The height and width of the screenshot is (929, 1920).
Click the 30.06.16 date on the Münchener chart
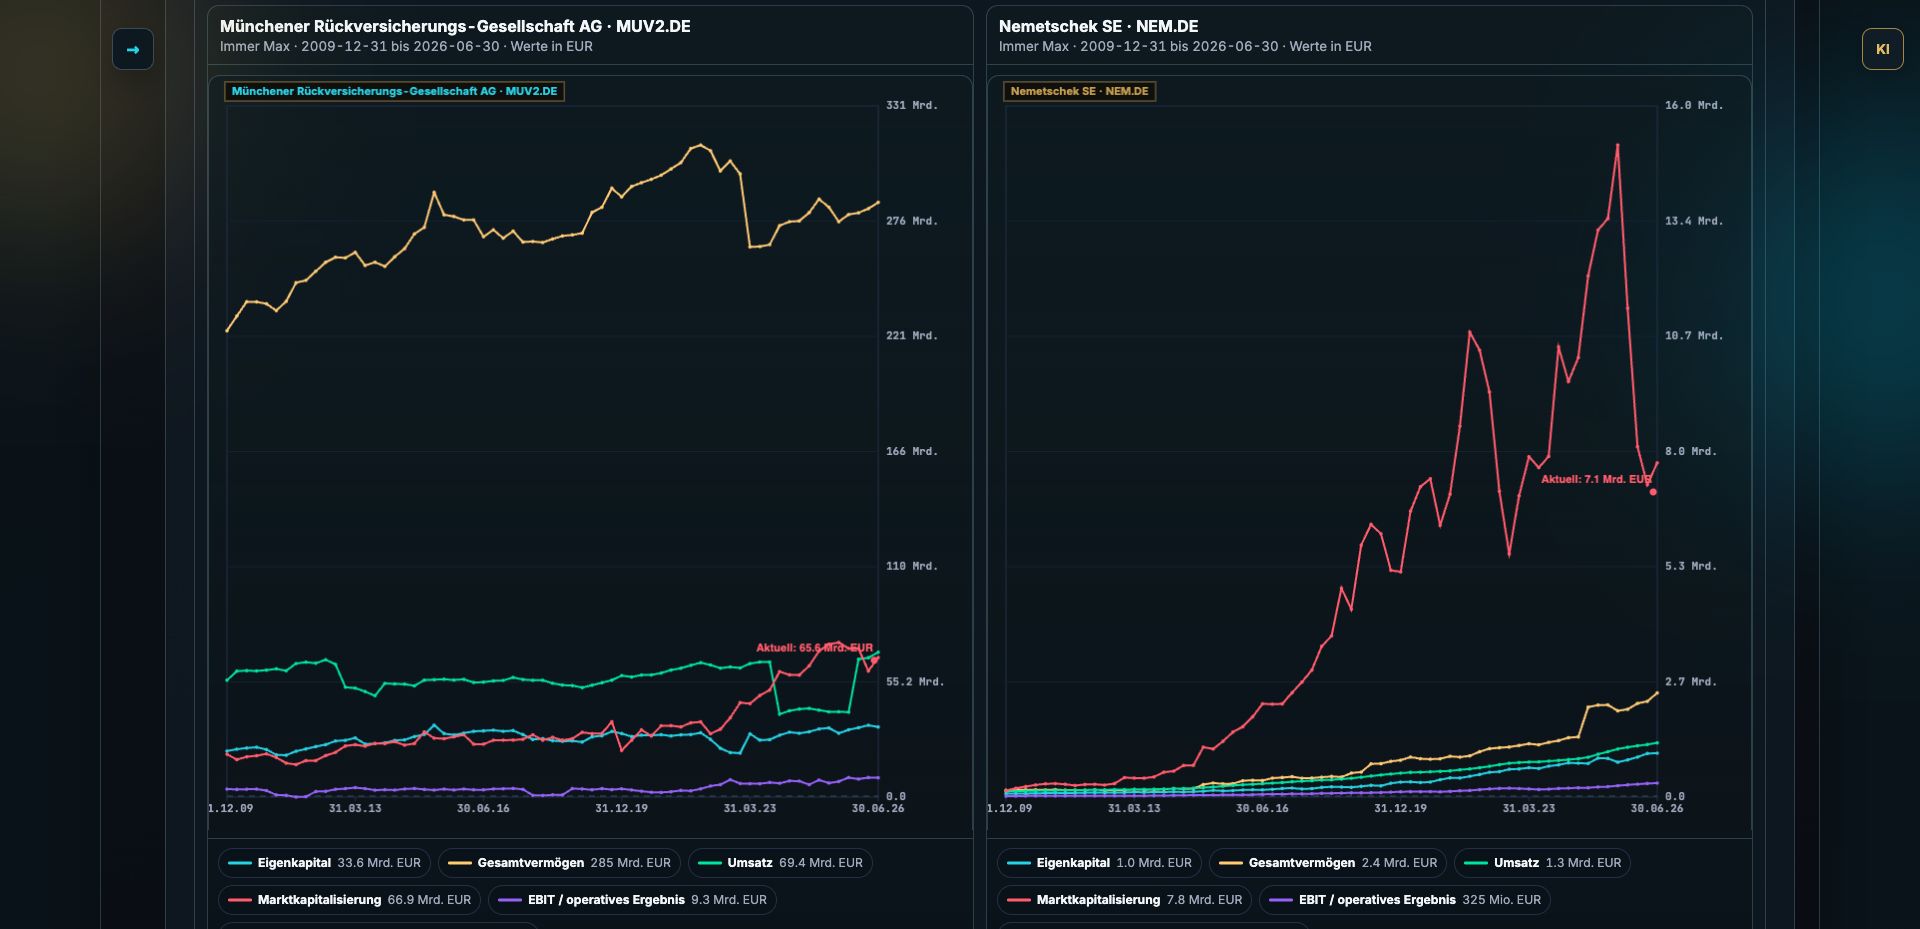pos(483,808)
